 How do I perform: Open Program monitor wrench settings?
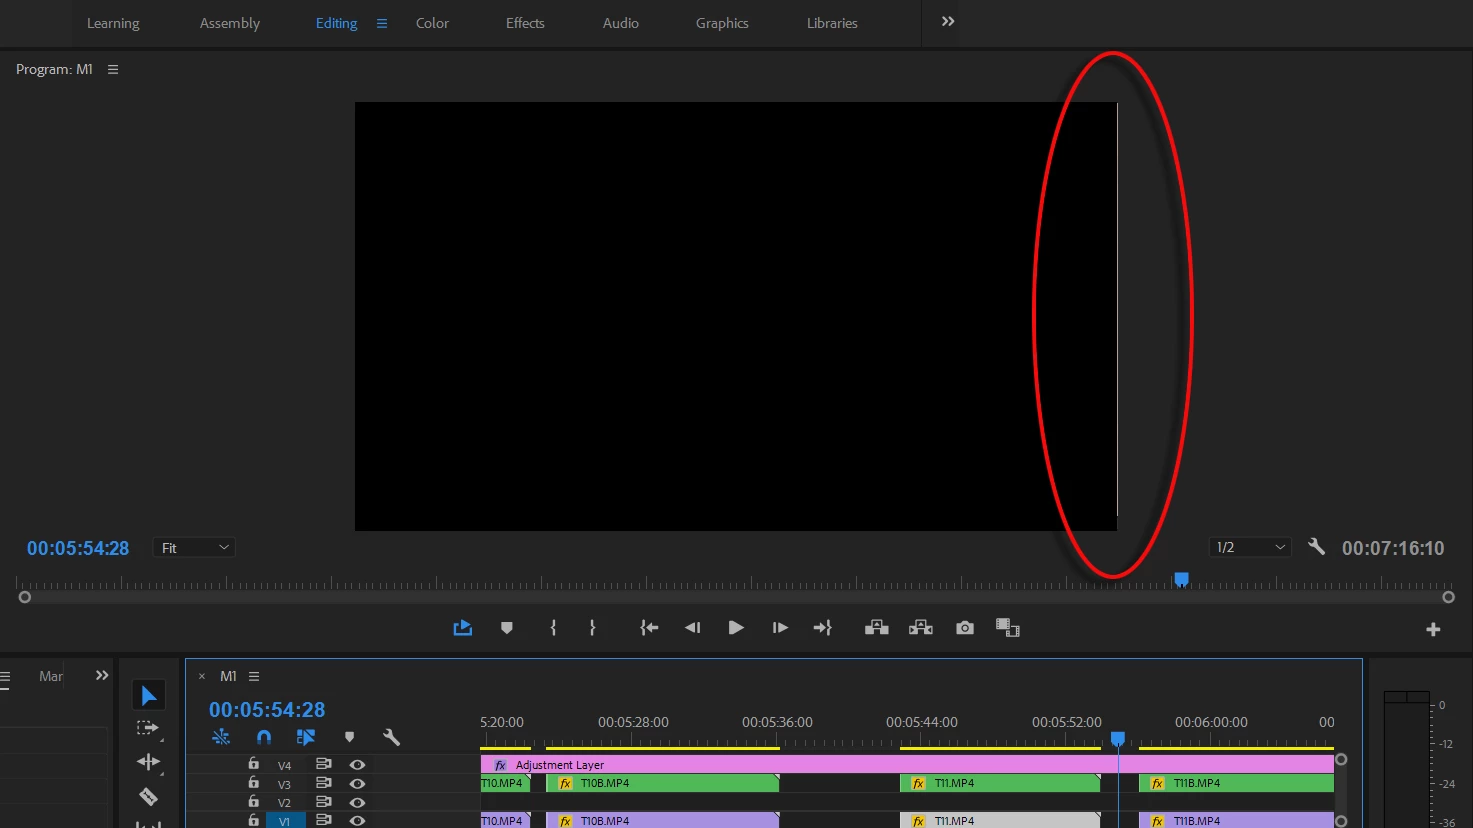1316,547
